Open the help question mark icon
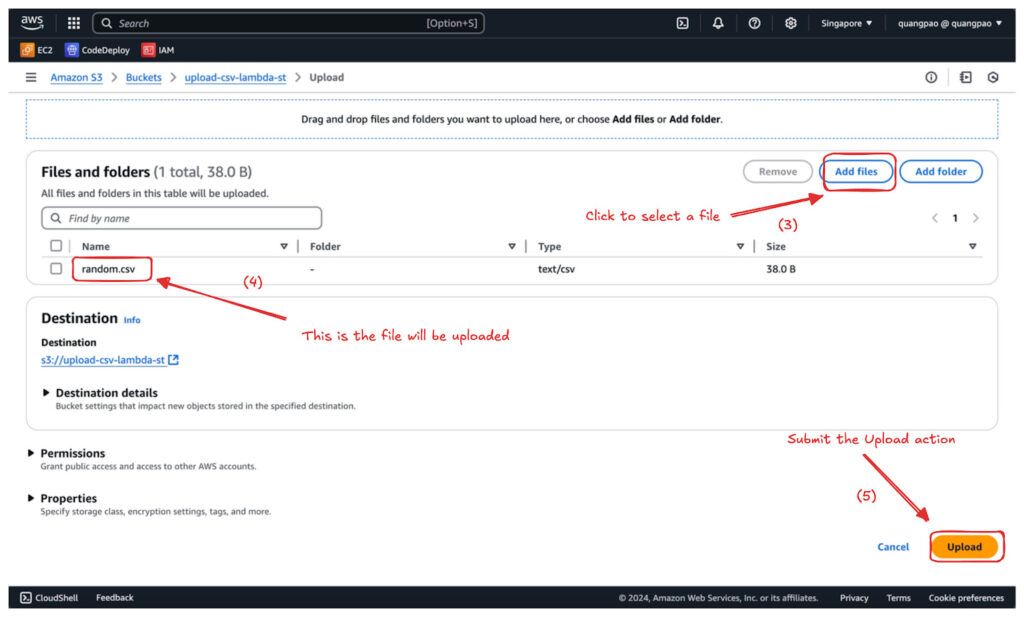This screenshot has height=617, width=1024. click(x=754, y=23)
